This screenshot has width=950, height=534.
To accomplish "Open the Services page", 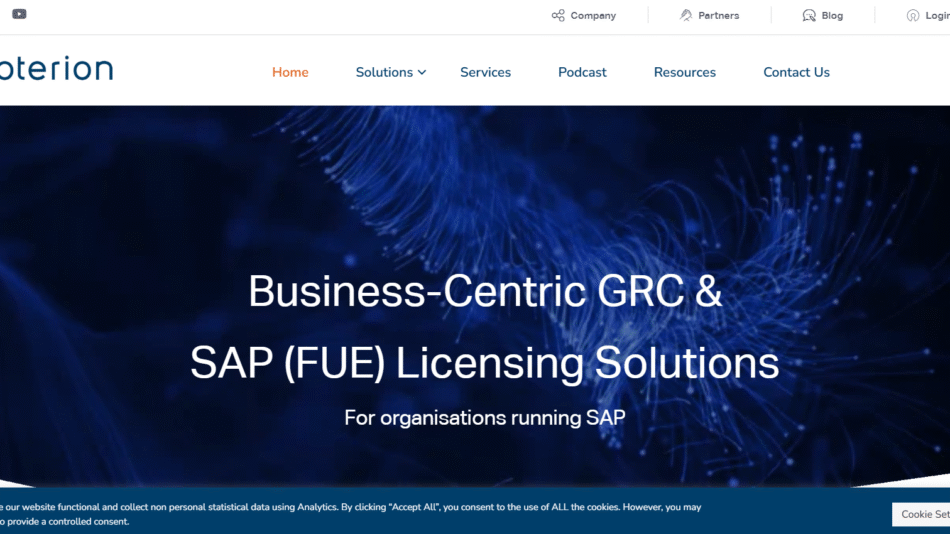I will pyautogui.click(x=485, y=72).
